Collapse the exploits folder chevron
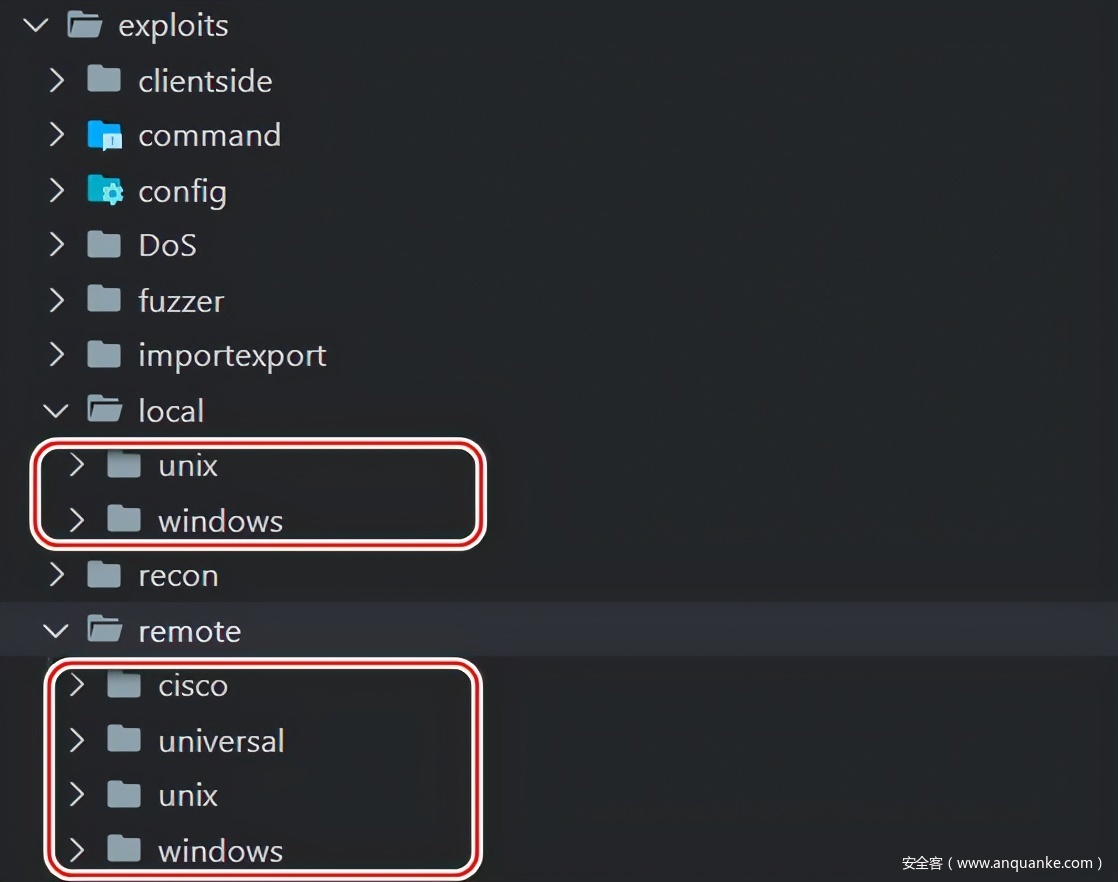The width and height of the screenshot is (1118, 882). coord(37,25)
